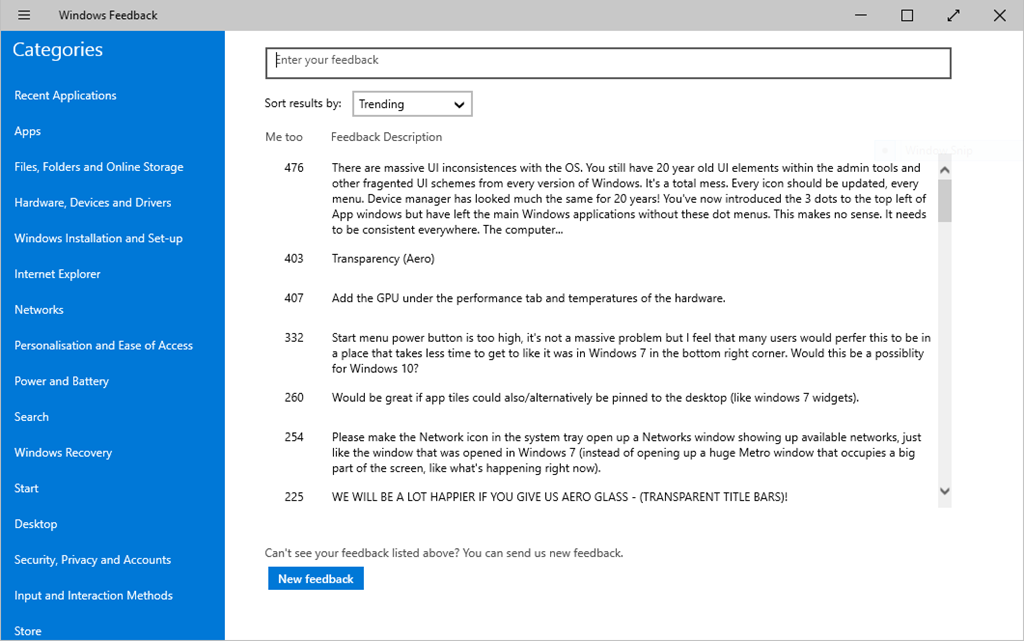
Task: Click the Feedback Description column header
Action: [x=387, y=137]
